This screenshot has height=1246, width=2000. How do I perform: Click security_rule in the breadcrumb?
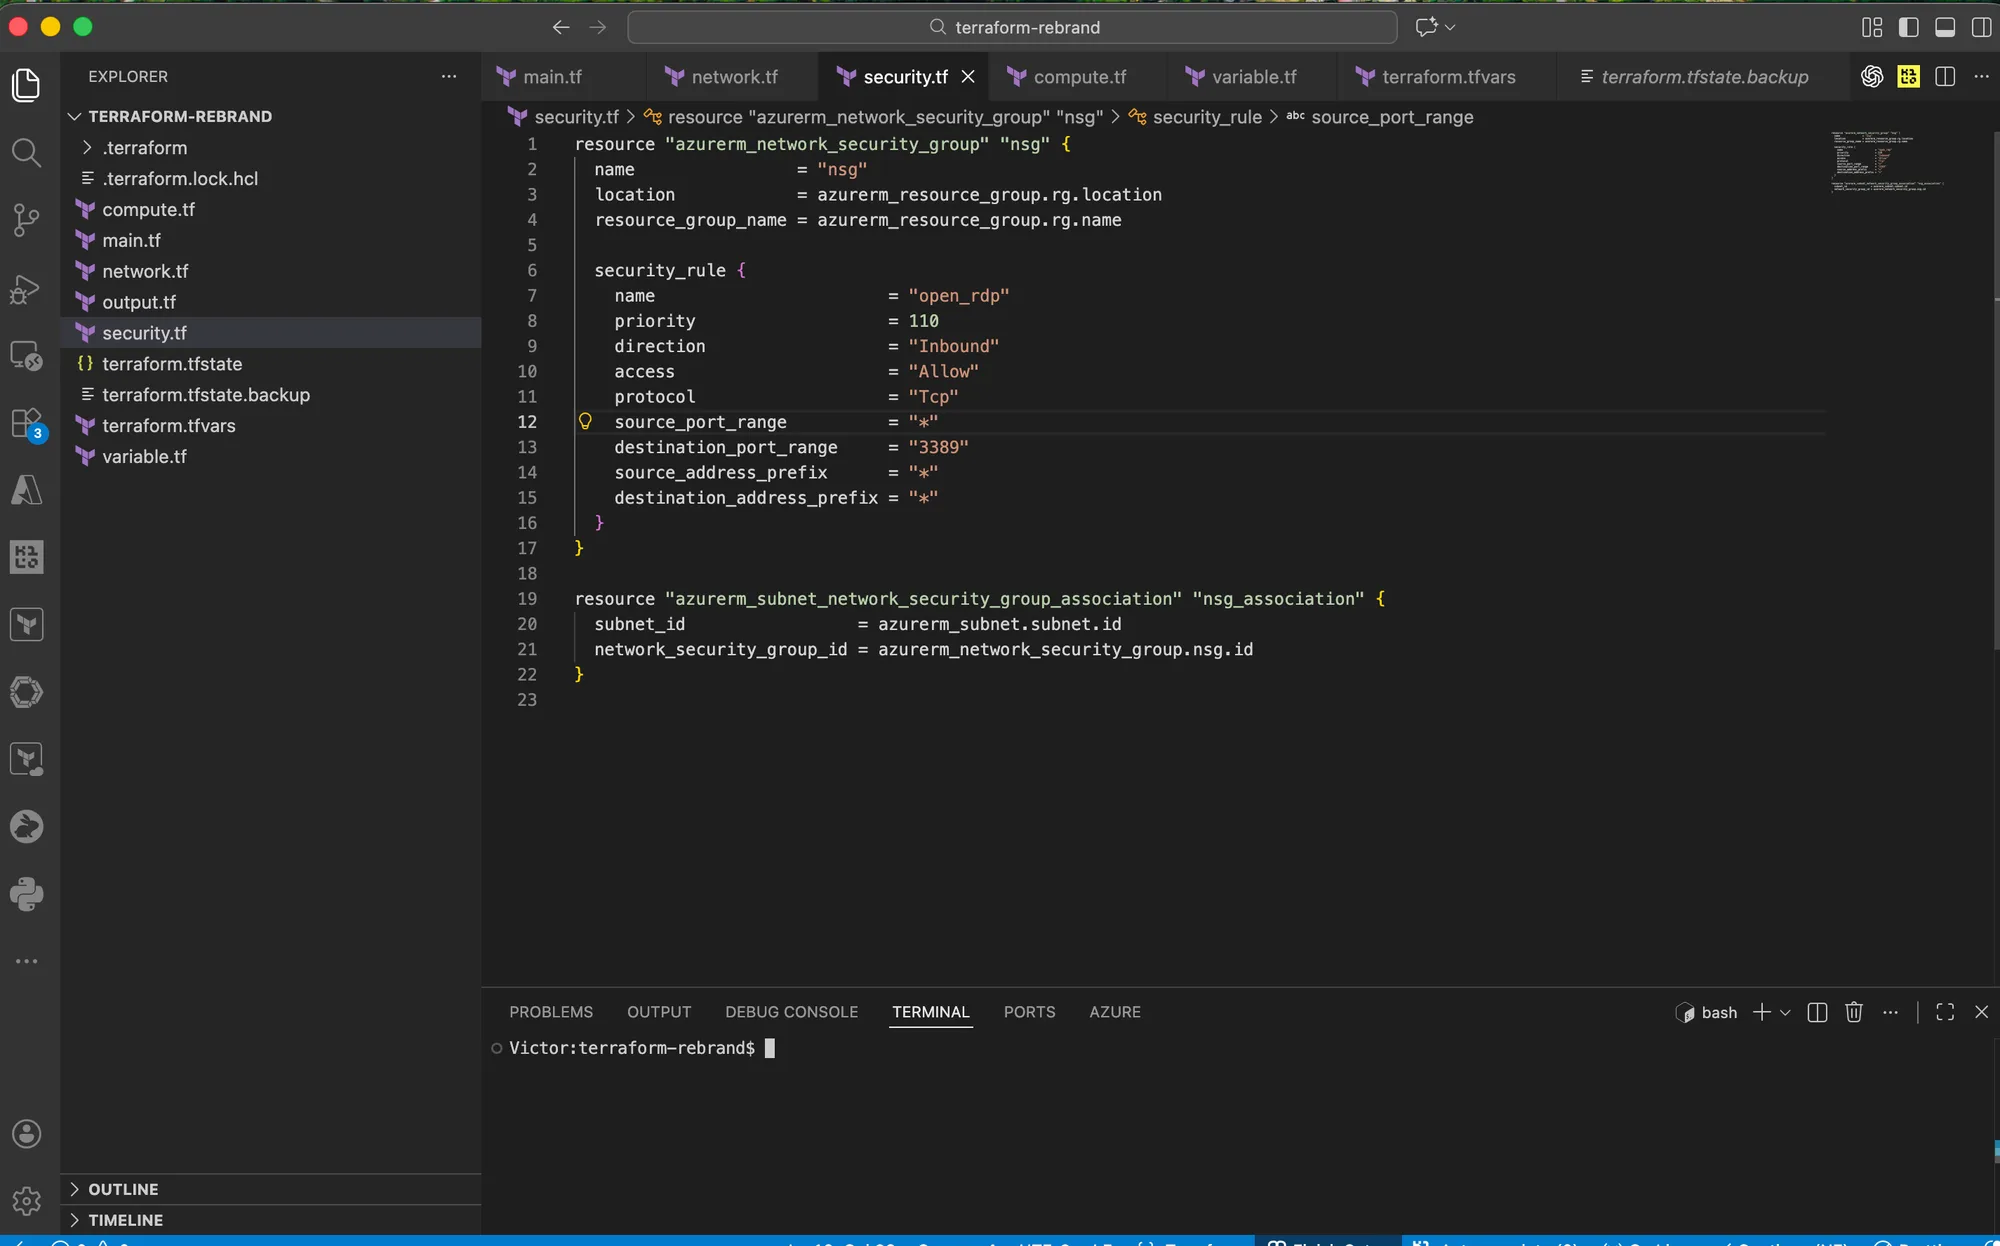1207,117
